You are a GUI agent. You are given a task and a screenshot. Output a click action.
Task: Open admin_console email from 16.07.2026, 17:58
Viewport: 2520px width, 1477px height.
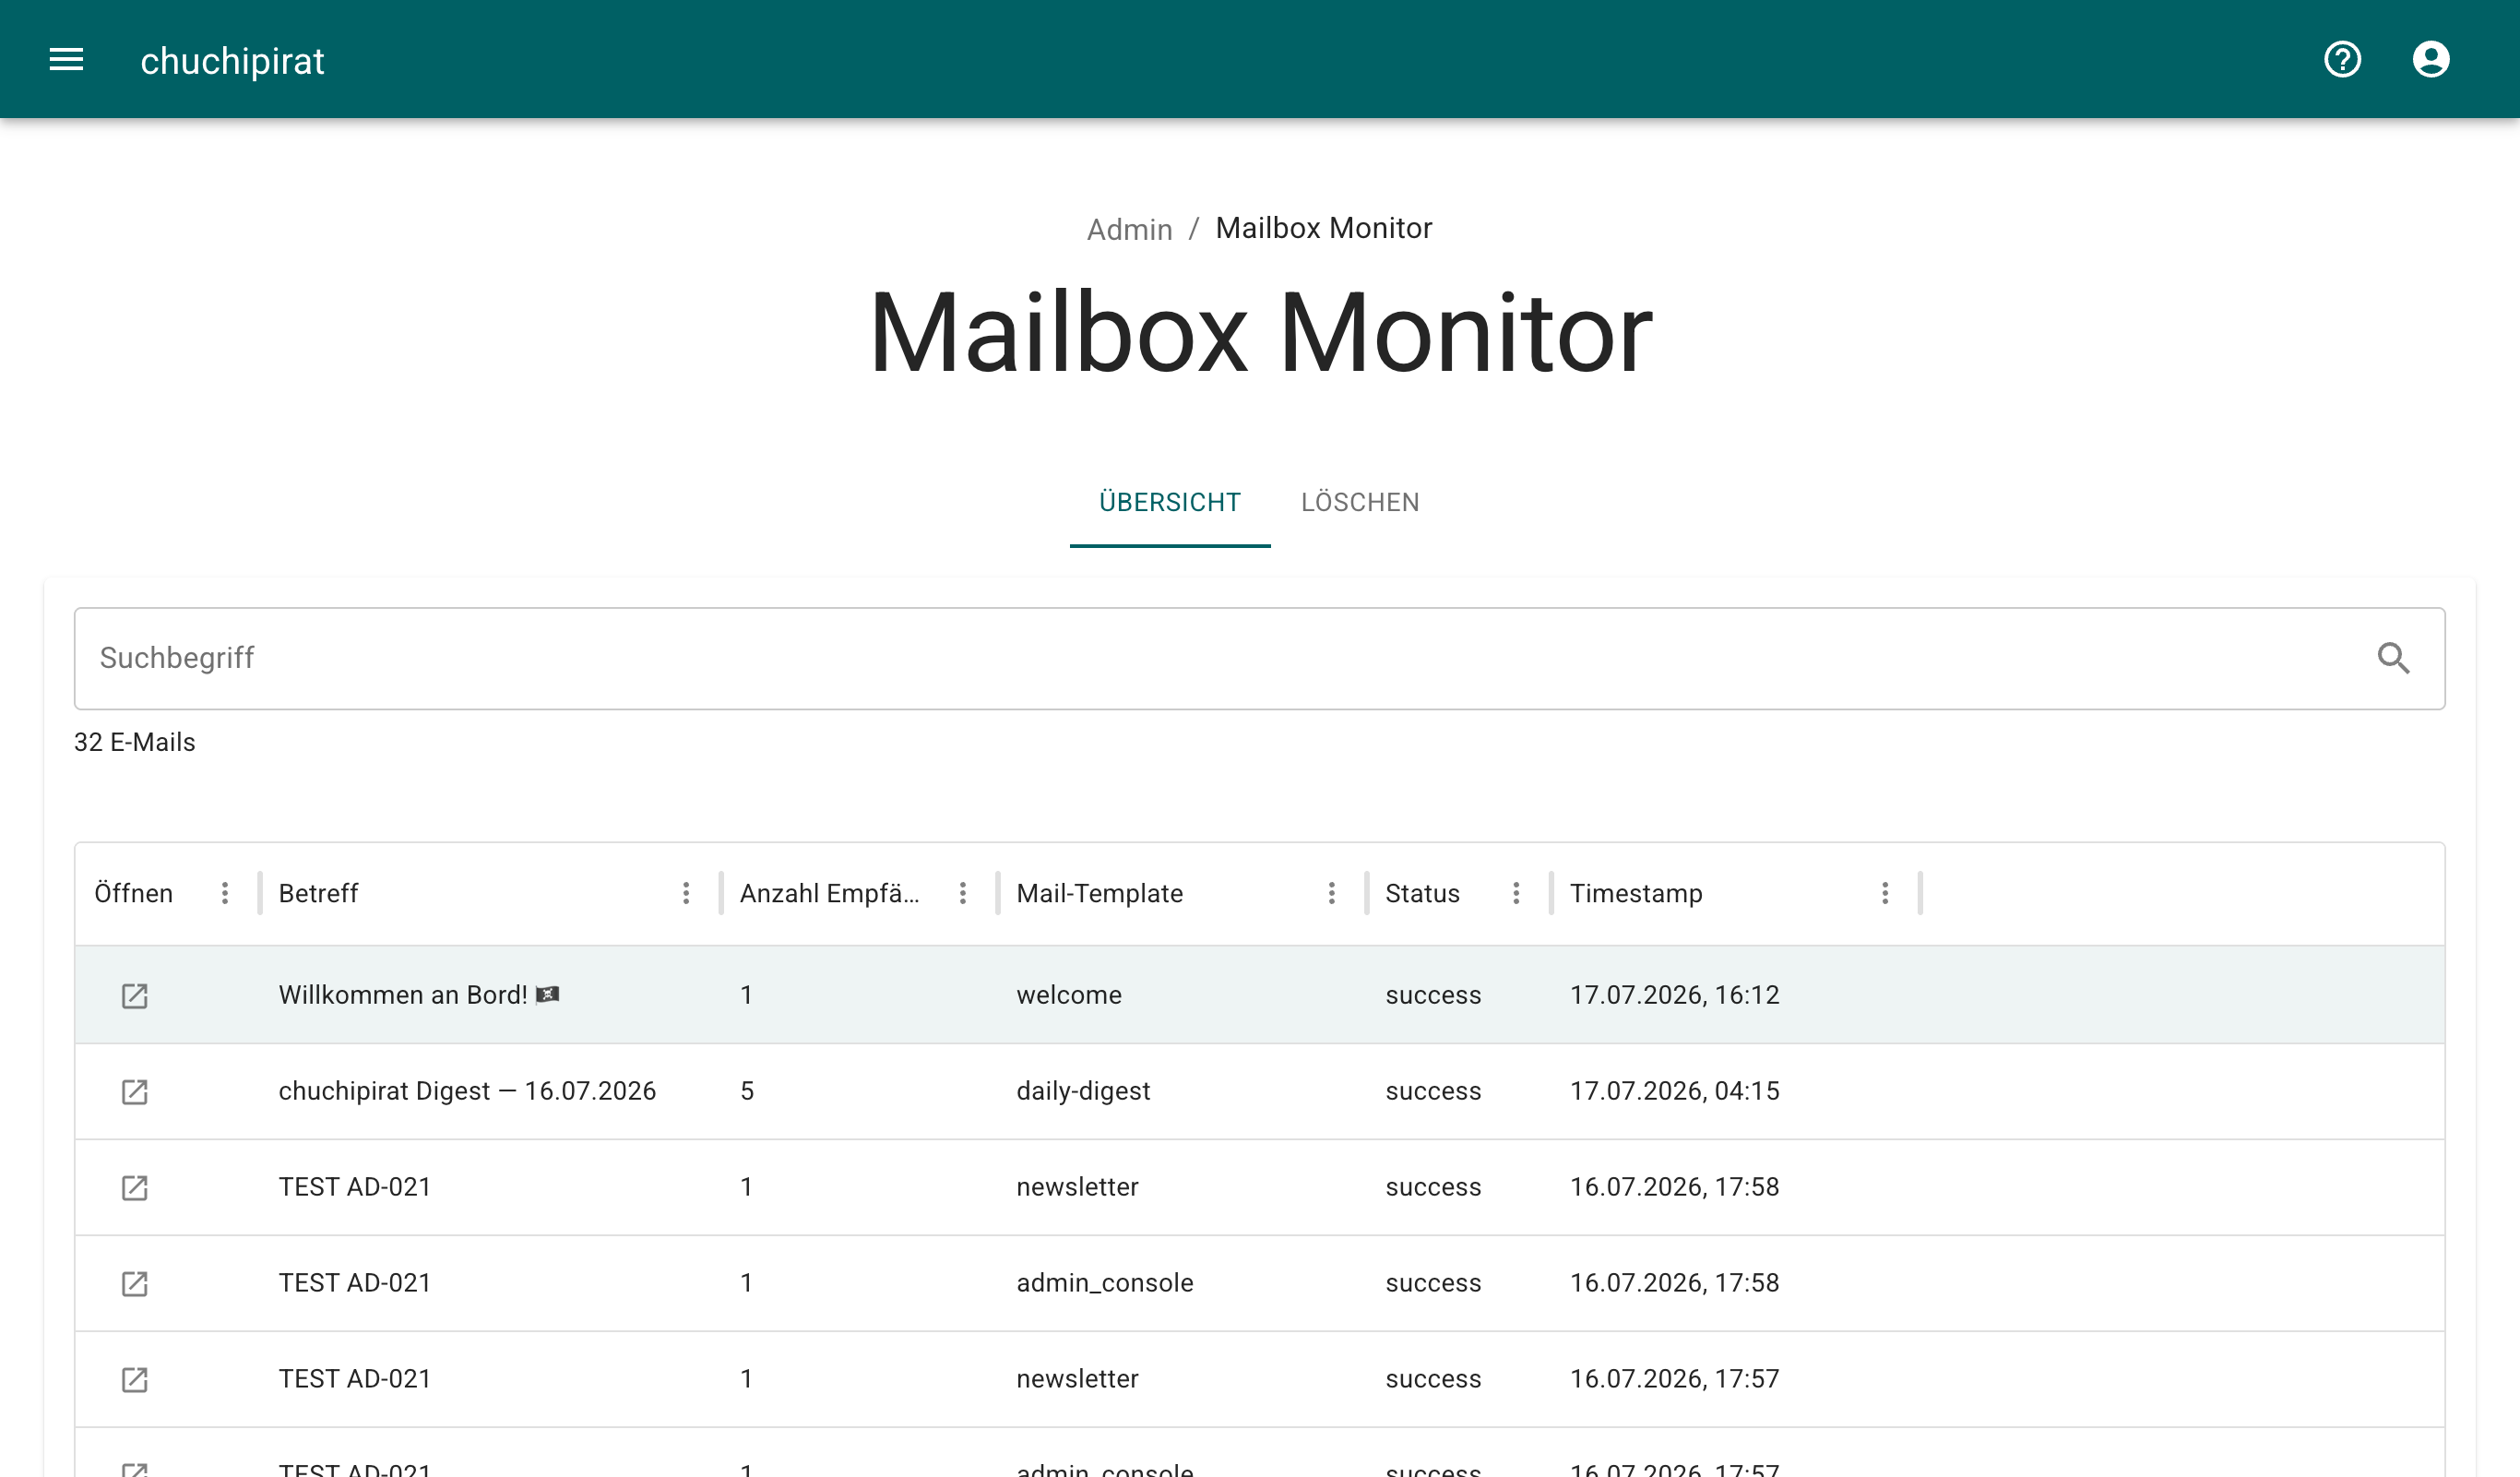(x=134, y=1284)
